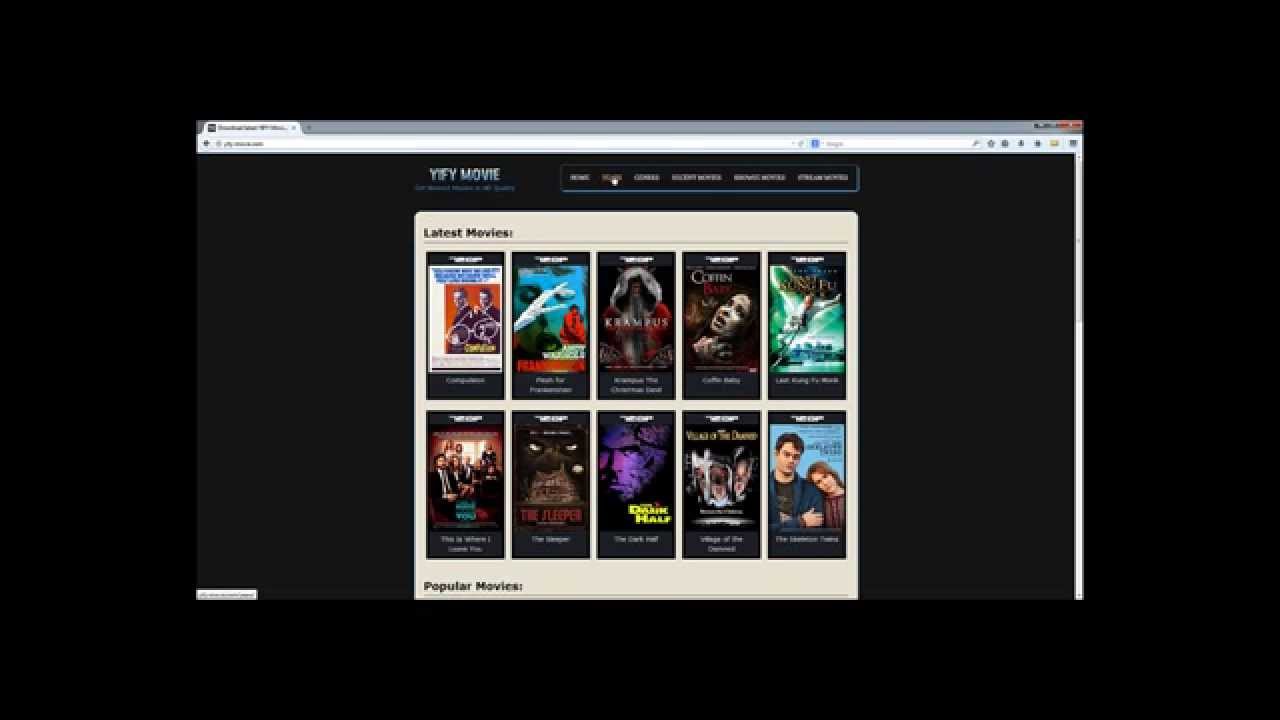Open the HOME navigation item
This screenshot has width=1280, height=720.
580,178
